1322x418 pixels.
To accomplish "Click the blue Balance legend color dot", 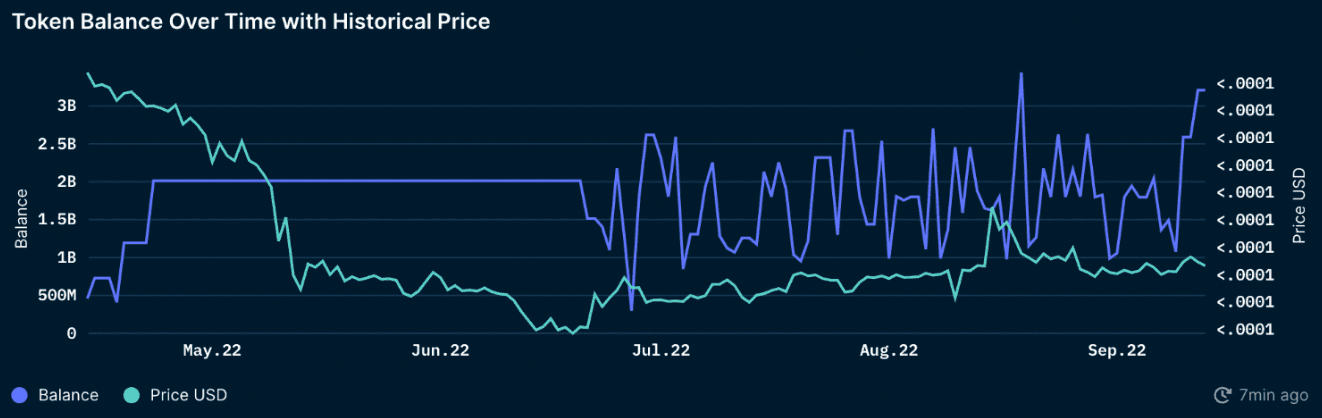I will point(21,395).
